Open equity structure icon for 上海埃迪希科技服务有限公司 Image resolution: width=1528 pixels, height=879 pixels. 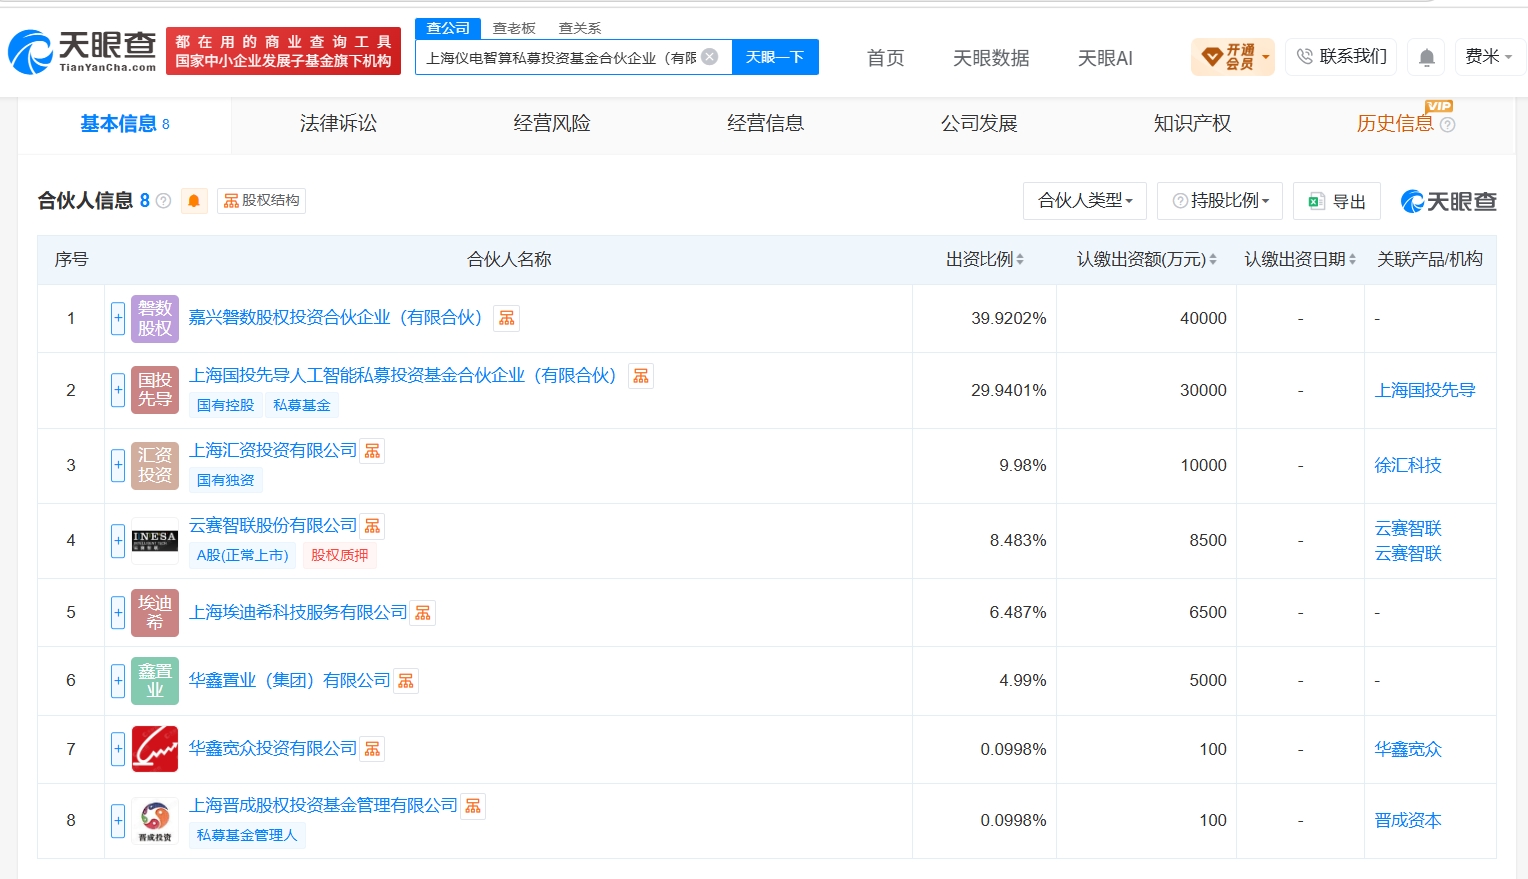tap(423, 613)
